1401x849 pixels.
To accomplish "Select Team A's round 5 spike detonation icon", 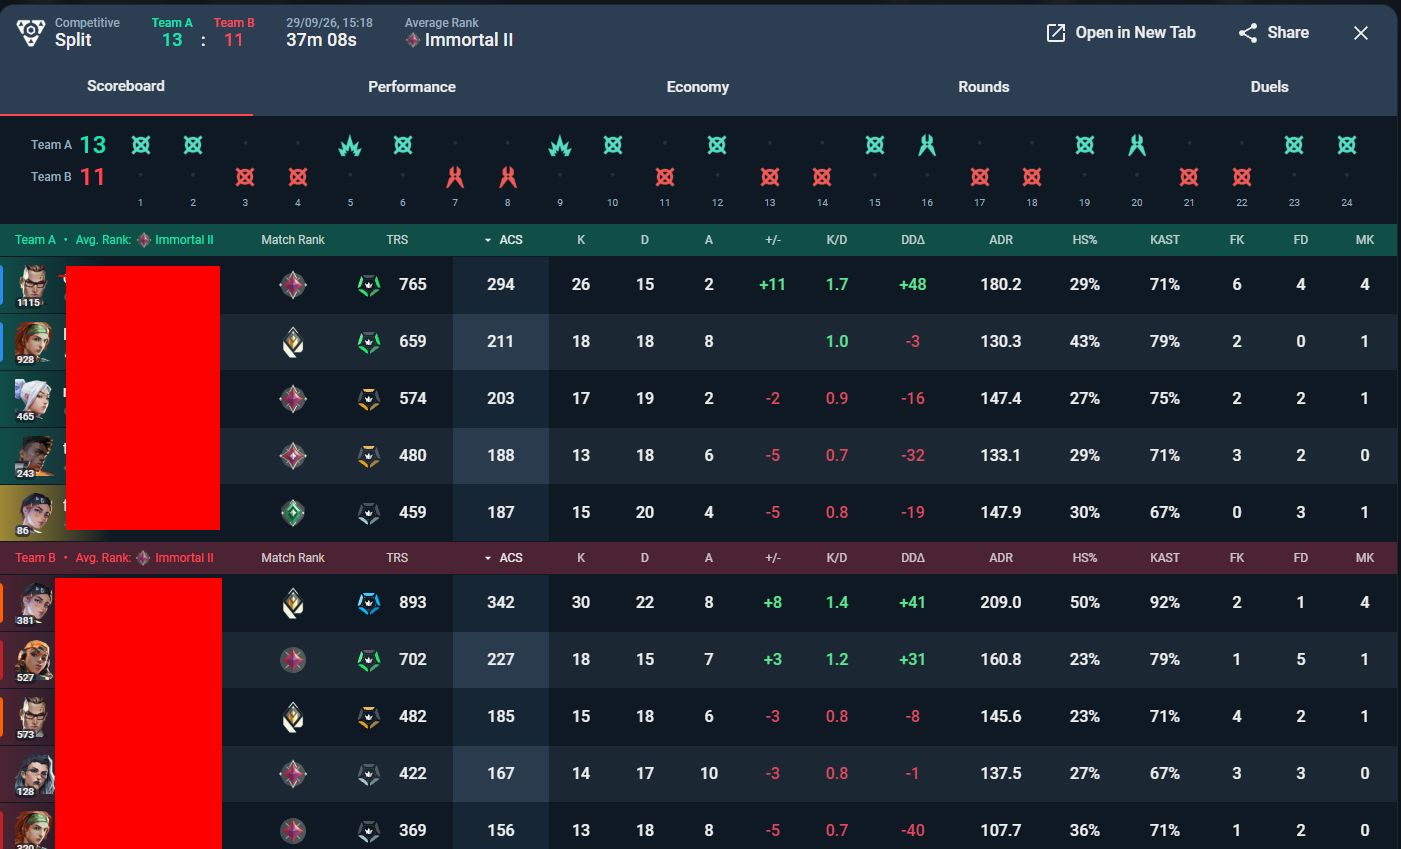I will 350,146.
